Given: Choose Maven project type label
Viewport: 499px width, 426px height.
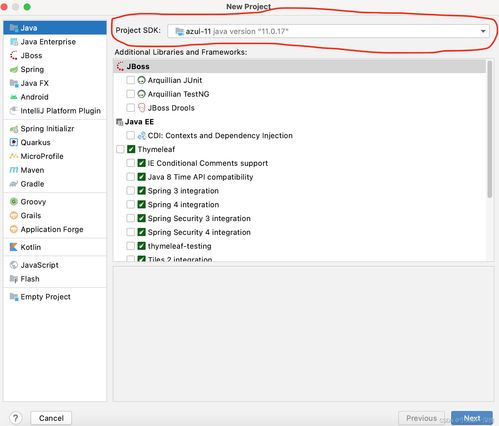Looking at the screenshot, I should pos(32,170).
